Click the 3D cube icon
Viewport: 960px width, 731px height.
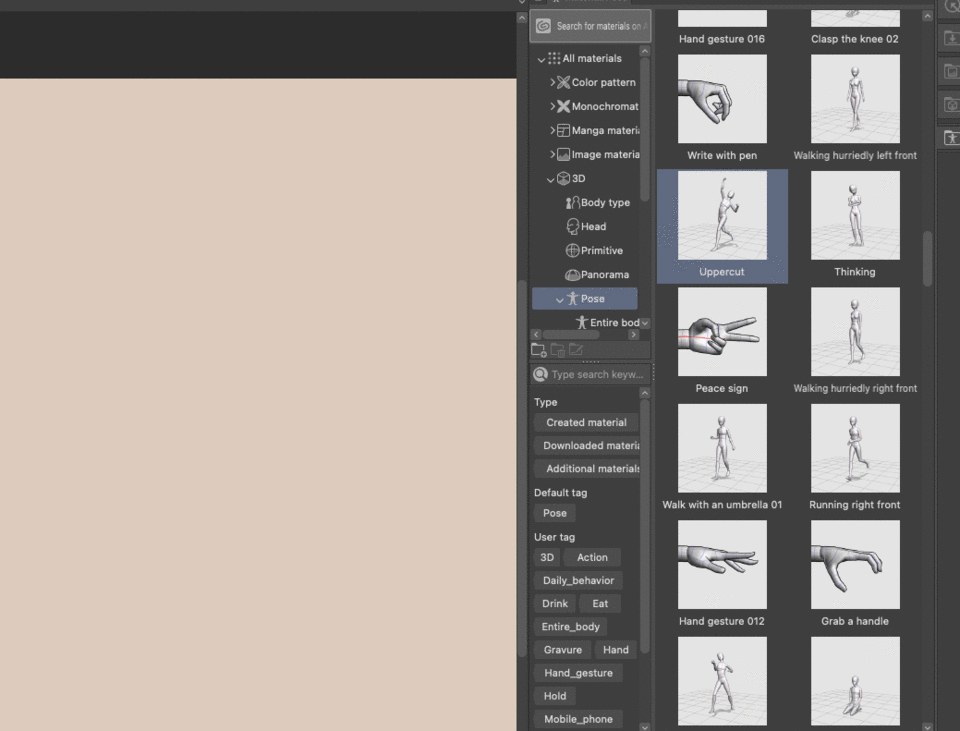(563, 179)
